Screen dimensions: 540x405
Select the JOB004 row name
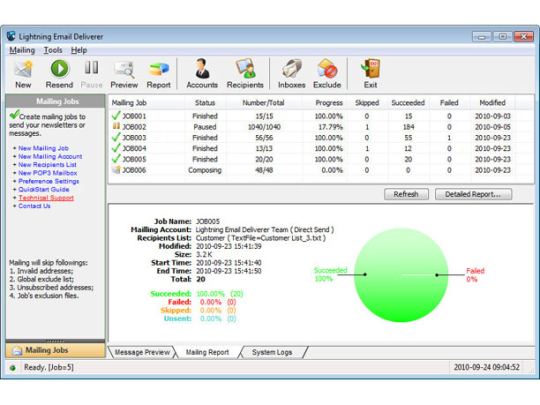[134, 148]
